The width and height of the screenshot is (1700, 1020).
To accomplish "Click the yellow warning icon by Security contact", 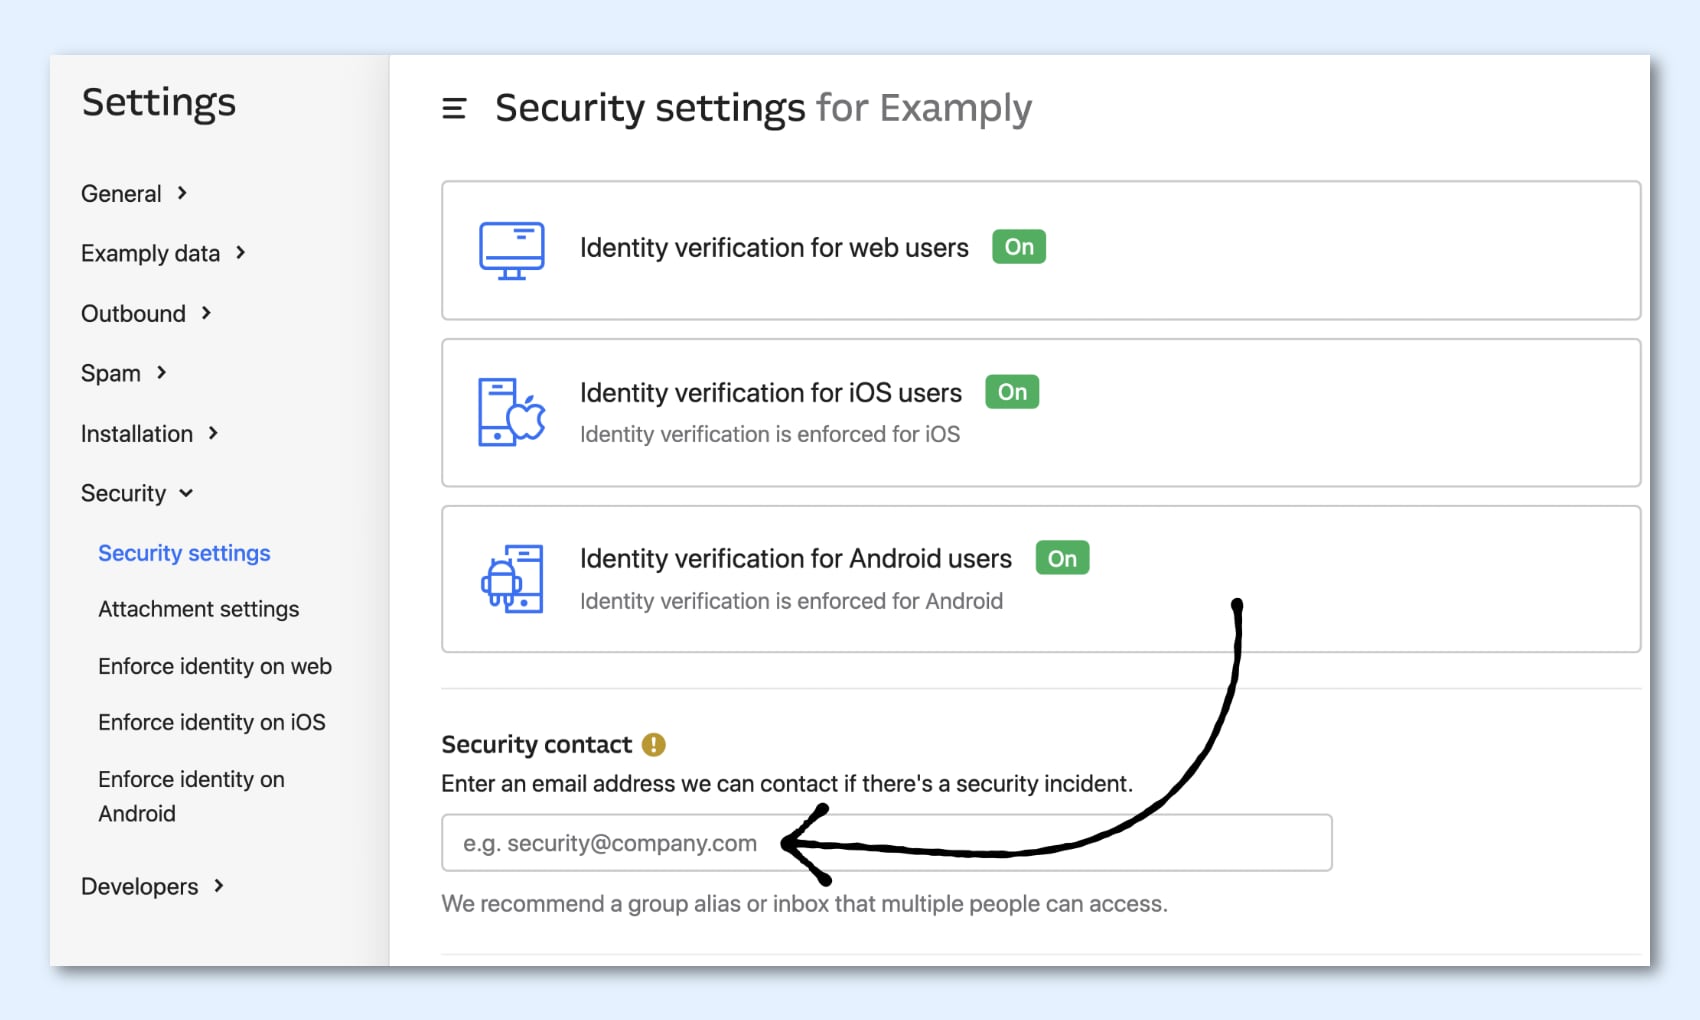I will pyautogui.click(x=654, y=745).
